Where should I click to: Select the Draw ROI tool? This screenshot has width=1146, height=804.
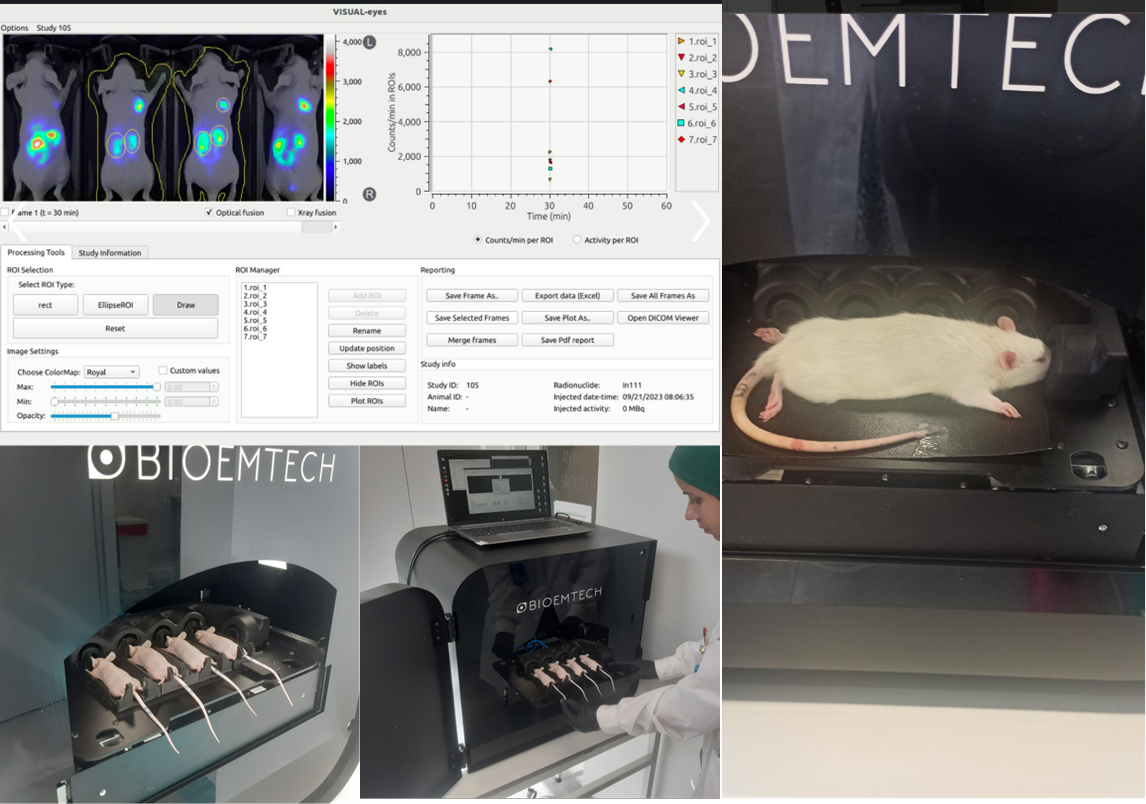coord(185,305)
